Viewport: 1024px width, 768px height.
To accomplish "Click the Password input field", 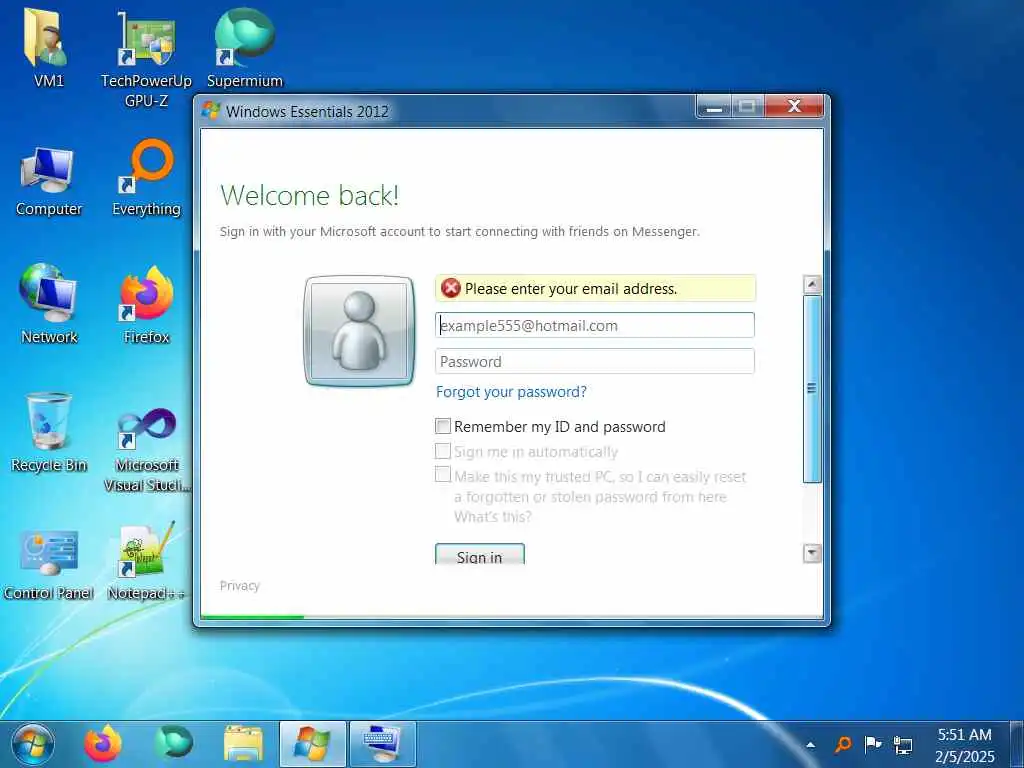I will pyautogui.click(x=595, y=361).
